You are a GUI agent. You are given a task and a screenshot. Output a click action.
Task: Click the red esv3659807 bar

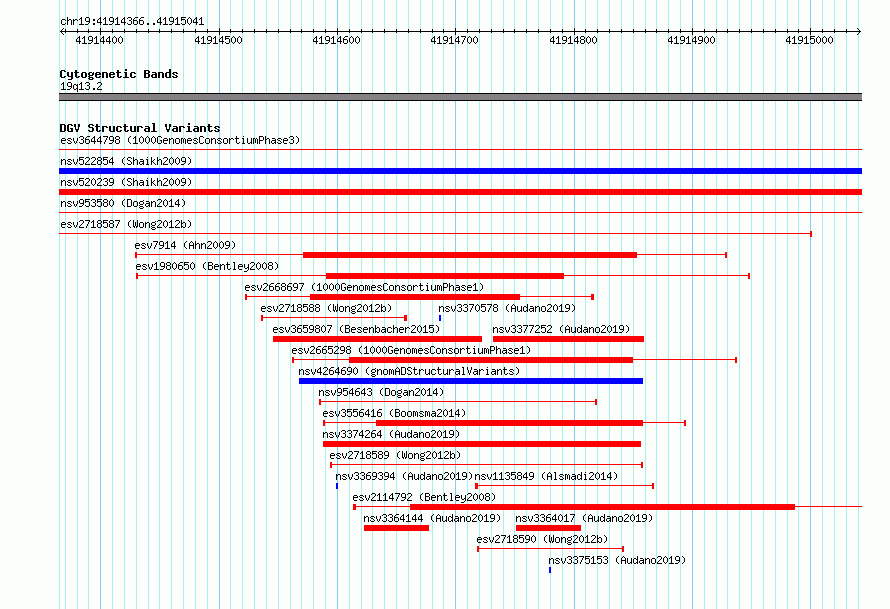[377, 339]
